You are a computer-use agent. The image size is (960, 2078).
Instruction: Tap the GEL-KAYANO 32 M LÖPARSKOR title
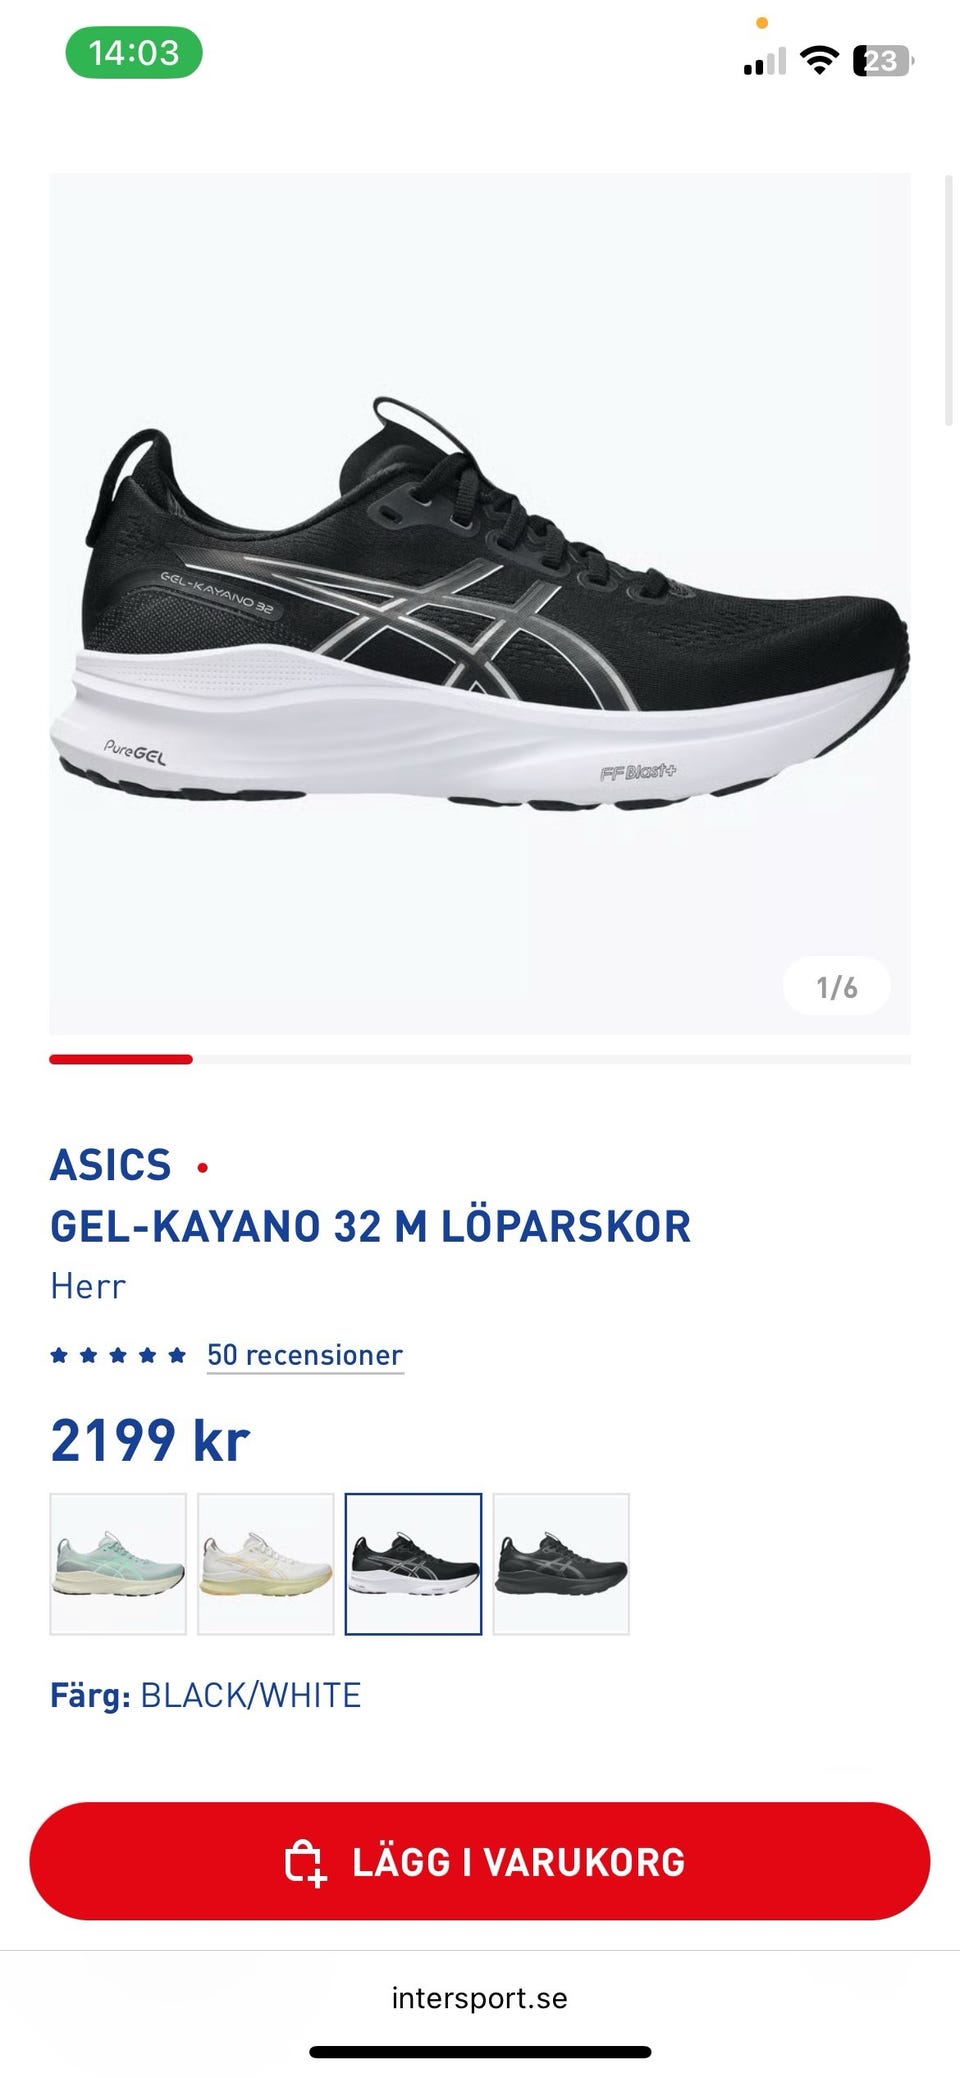pyautogui.click(x=371, y=1227)
